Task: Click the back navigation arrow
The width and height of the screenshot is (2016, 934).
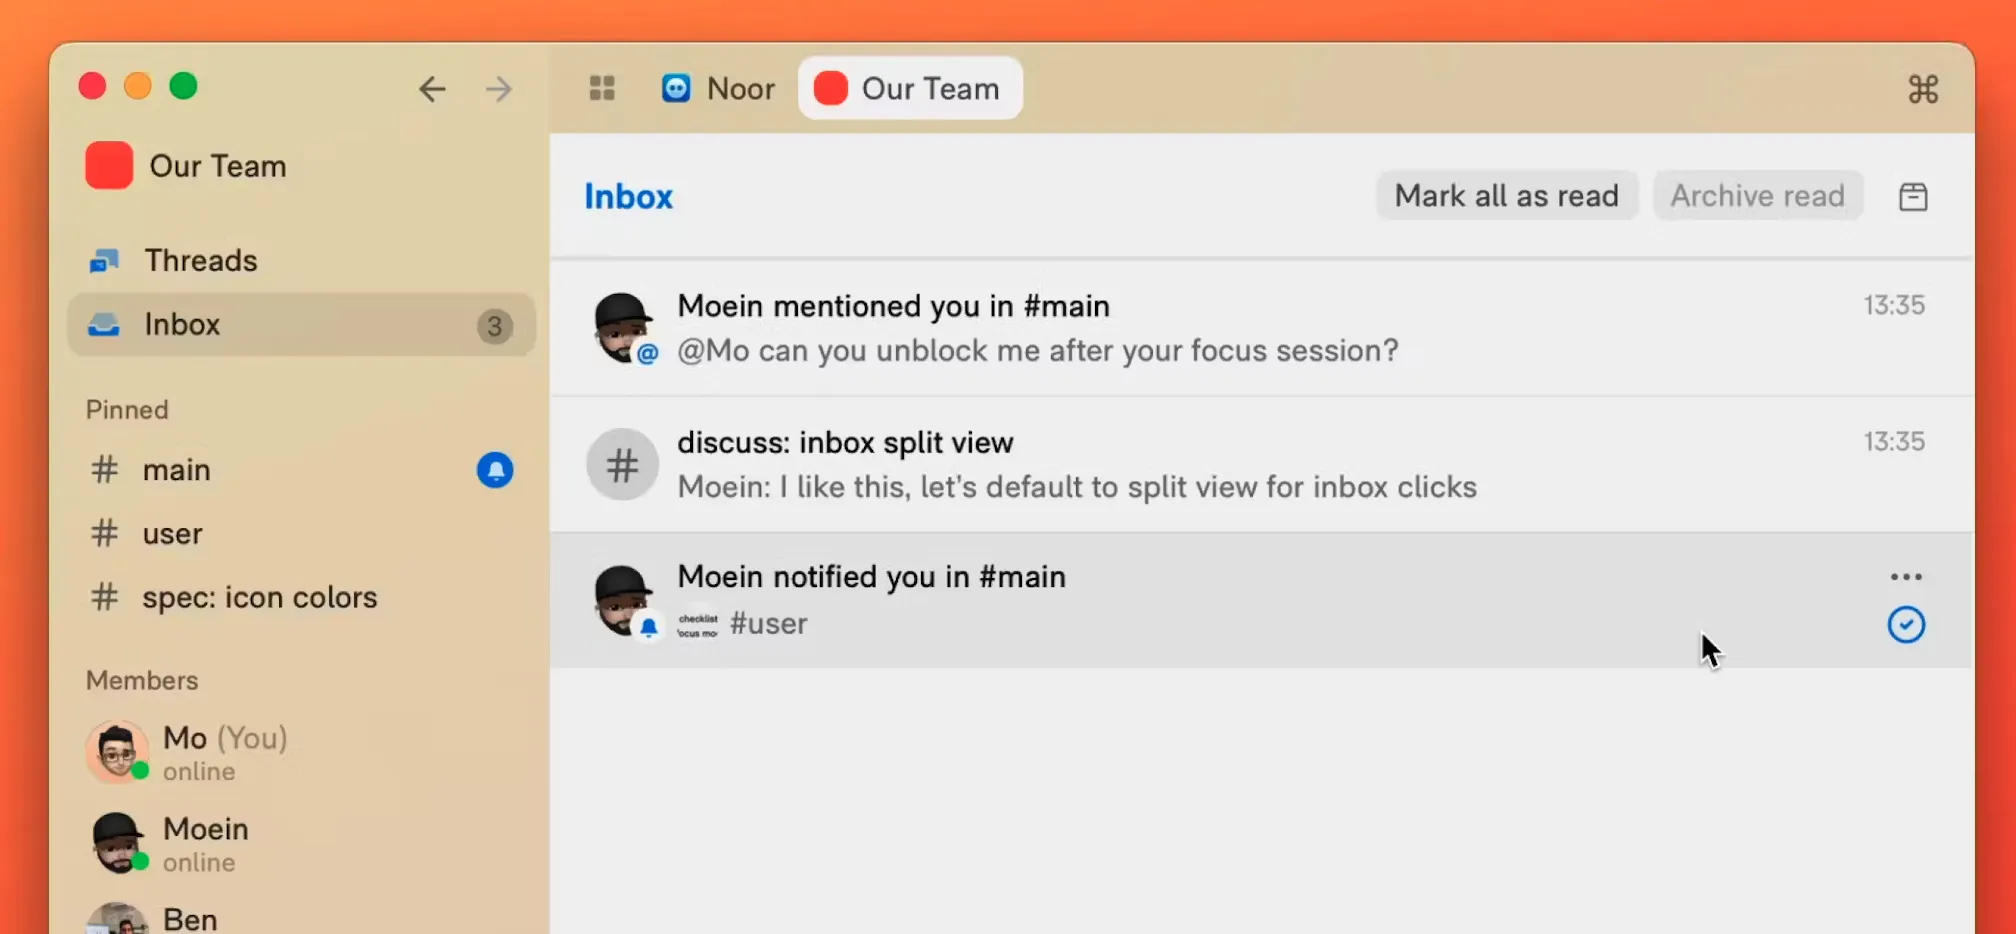Action: pyautogui.click(x=431, y=89)
